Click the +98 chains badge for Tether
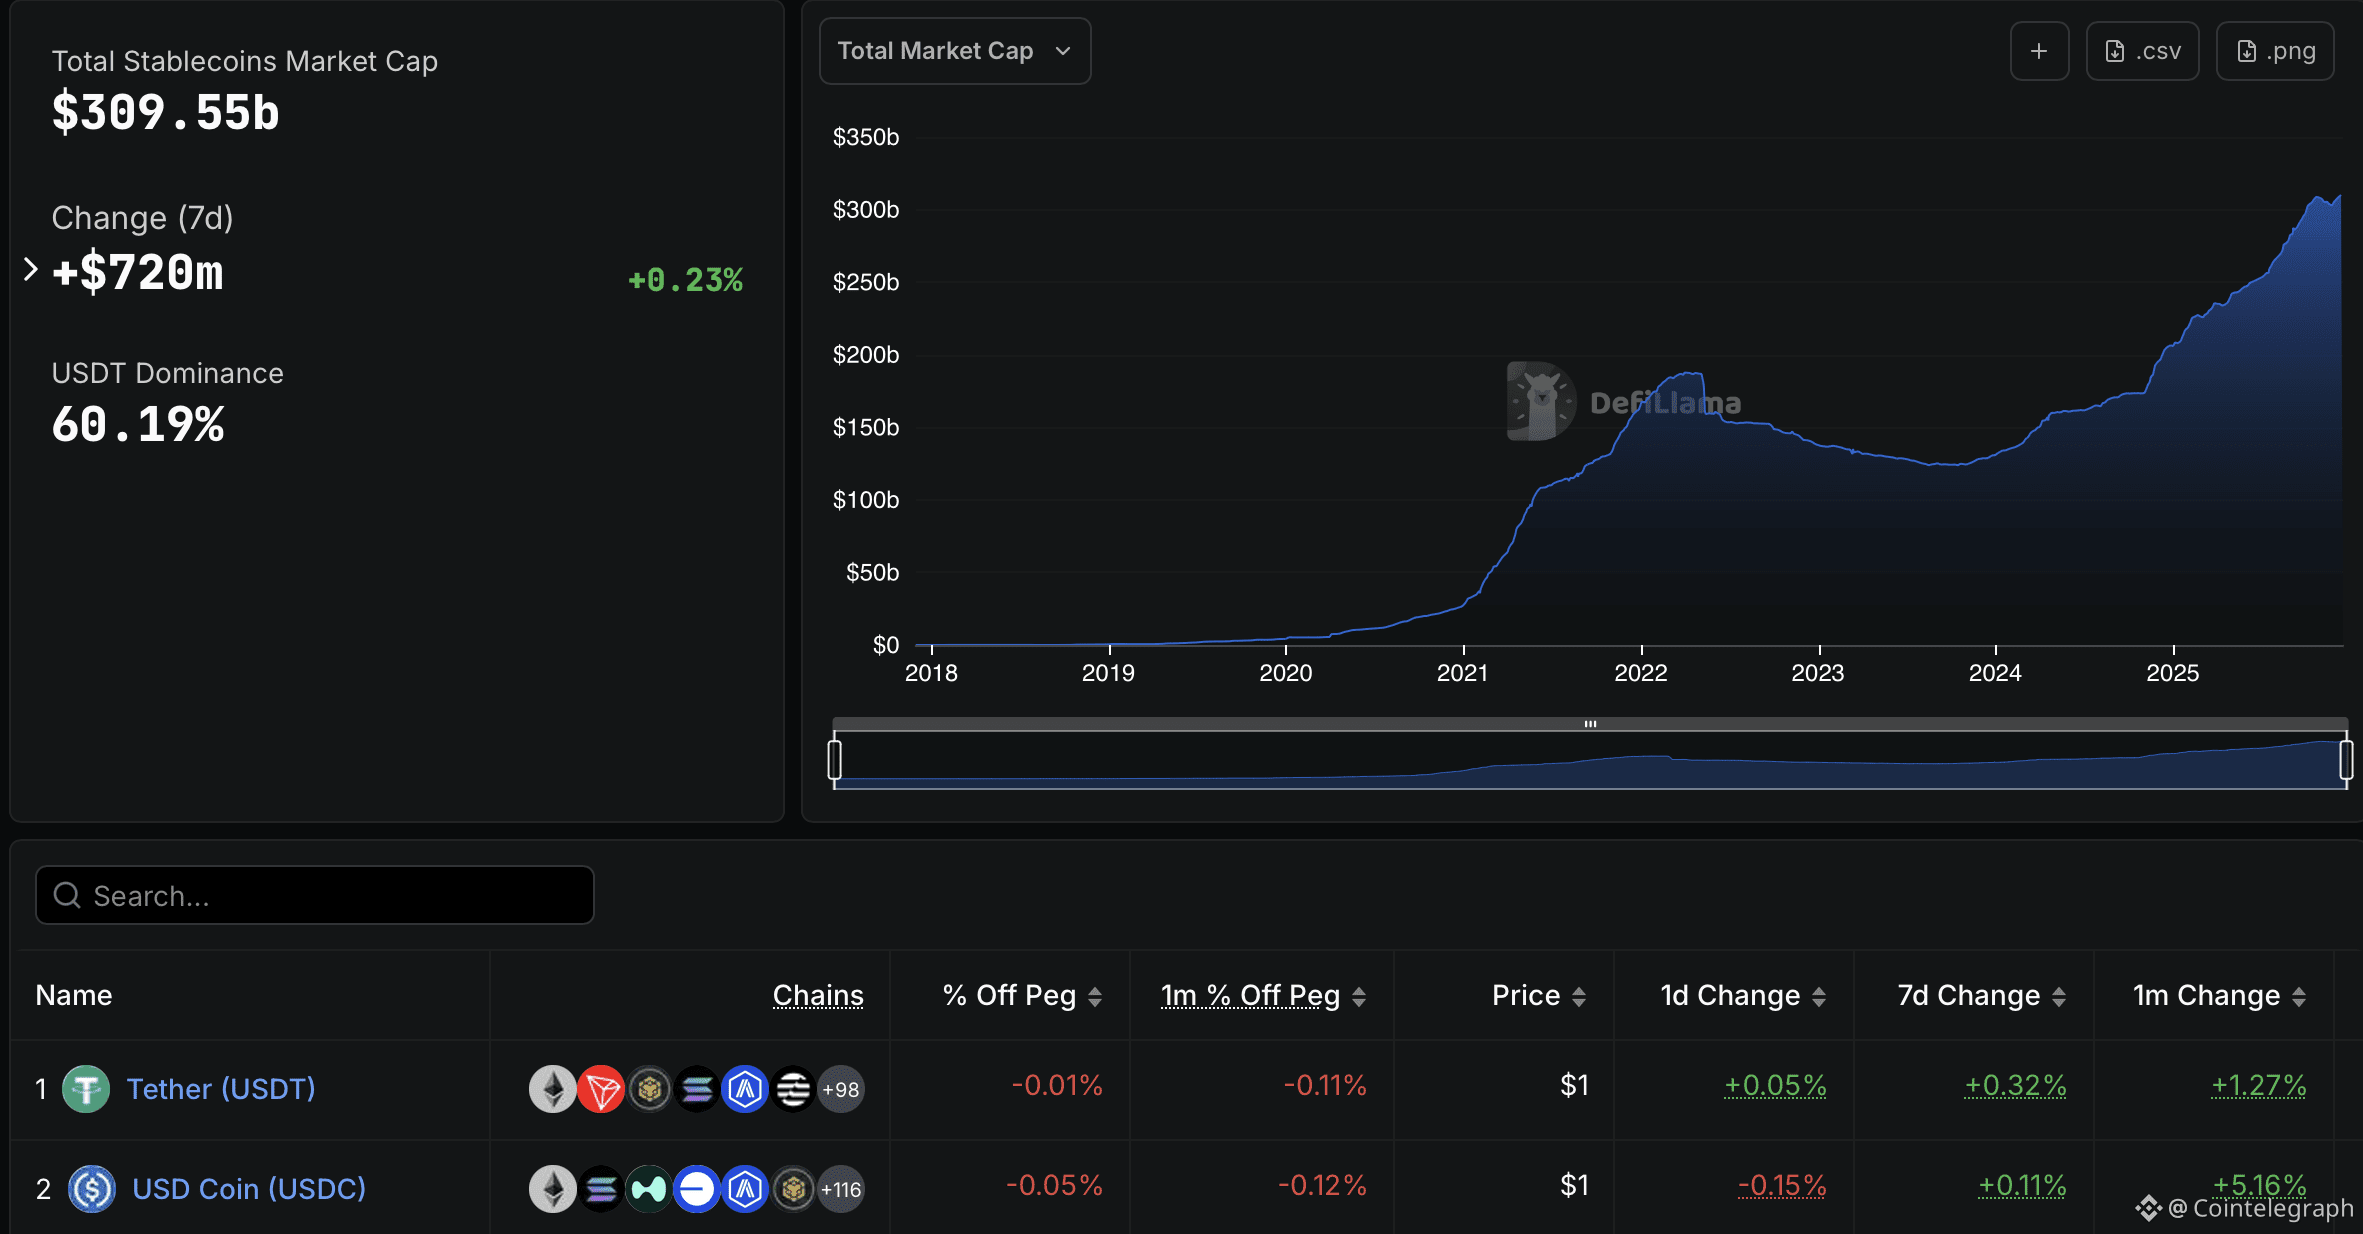 click(841, 1089)
